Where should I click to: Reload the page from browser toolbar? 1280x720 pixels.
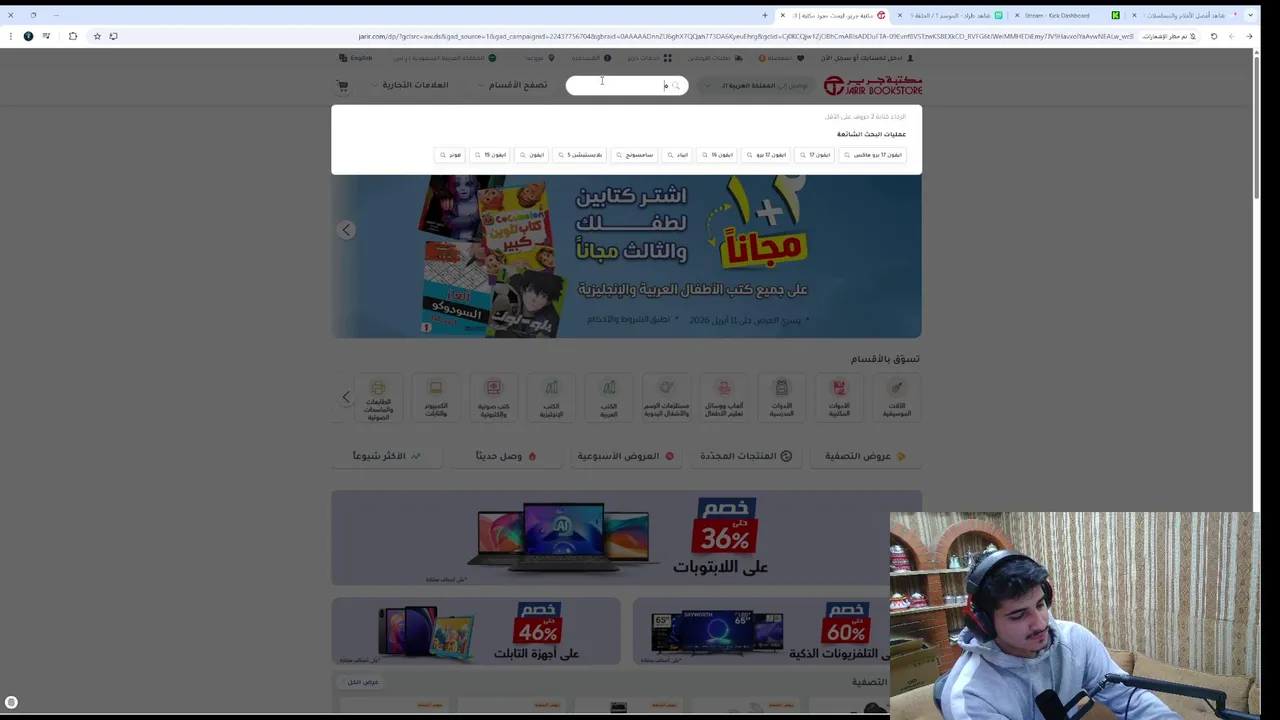1214,36
